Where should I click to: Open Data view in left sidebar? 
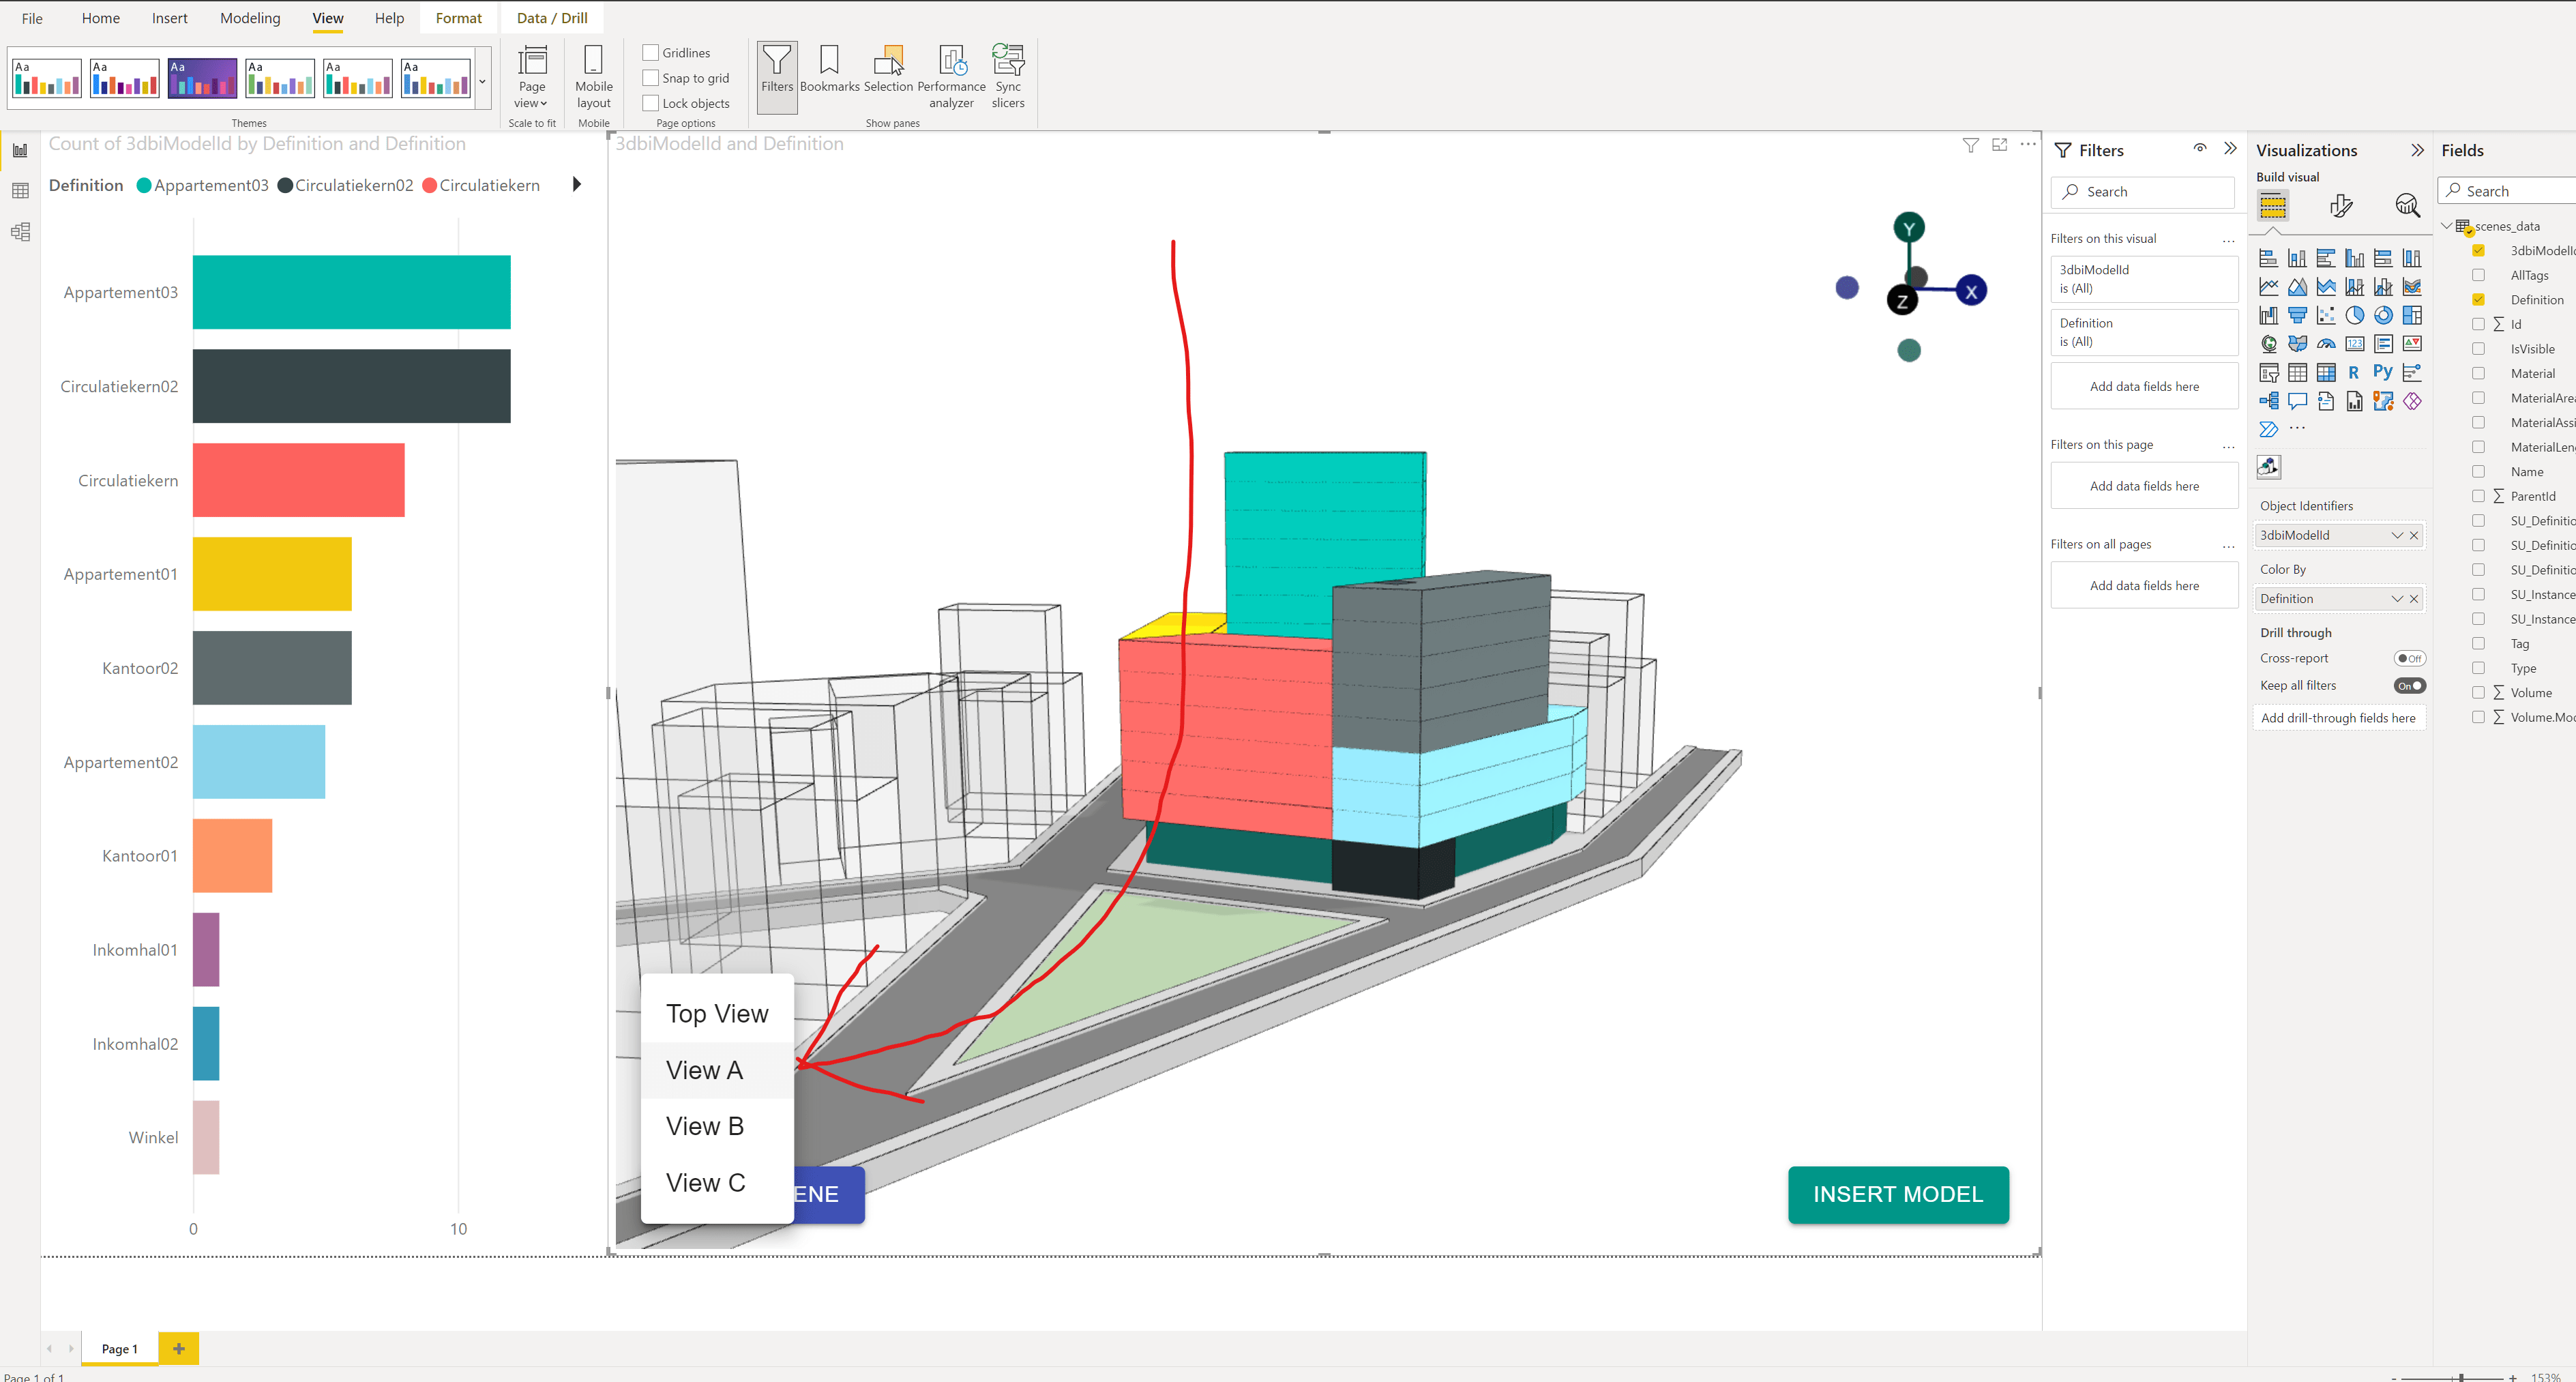point(20,191)
